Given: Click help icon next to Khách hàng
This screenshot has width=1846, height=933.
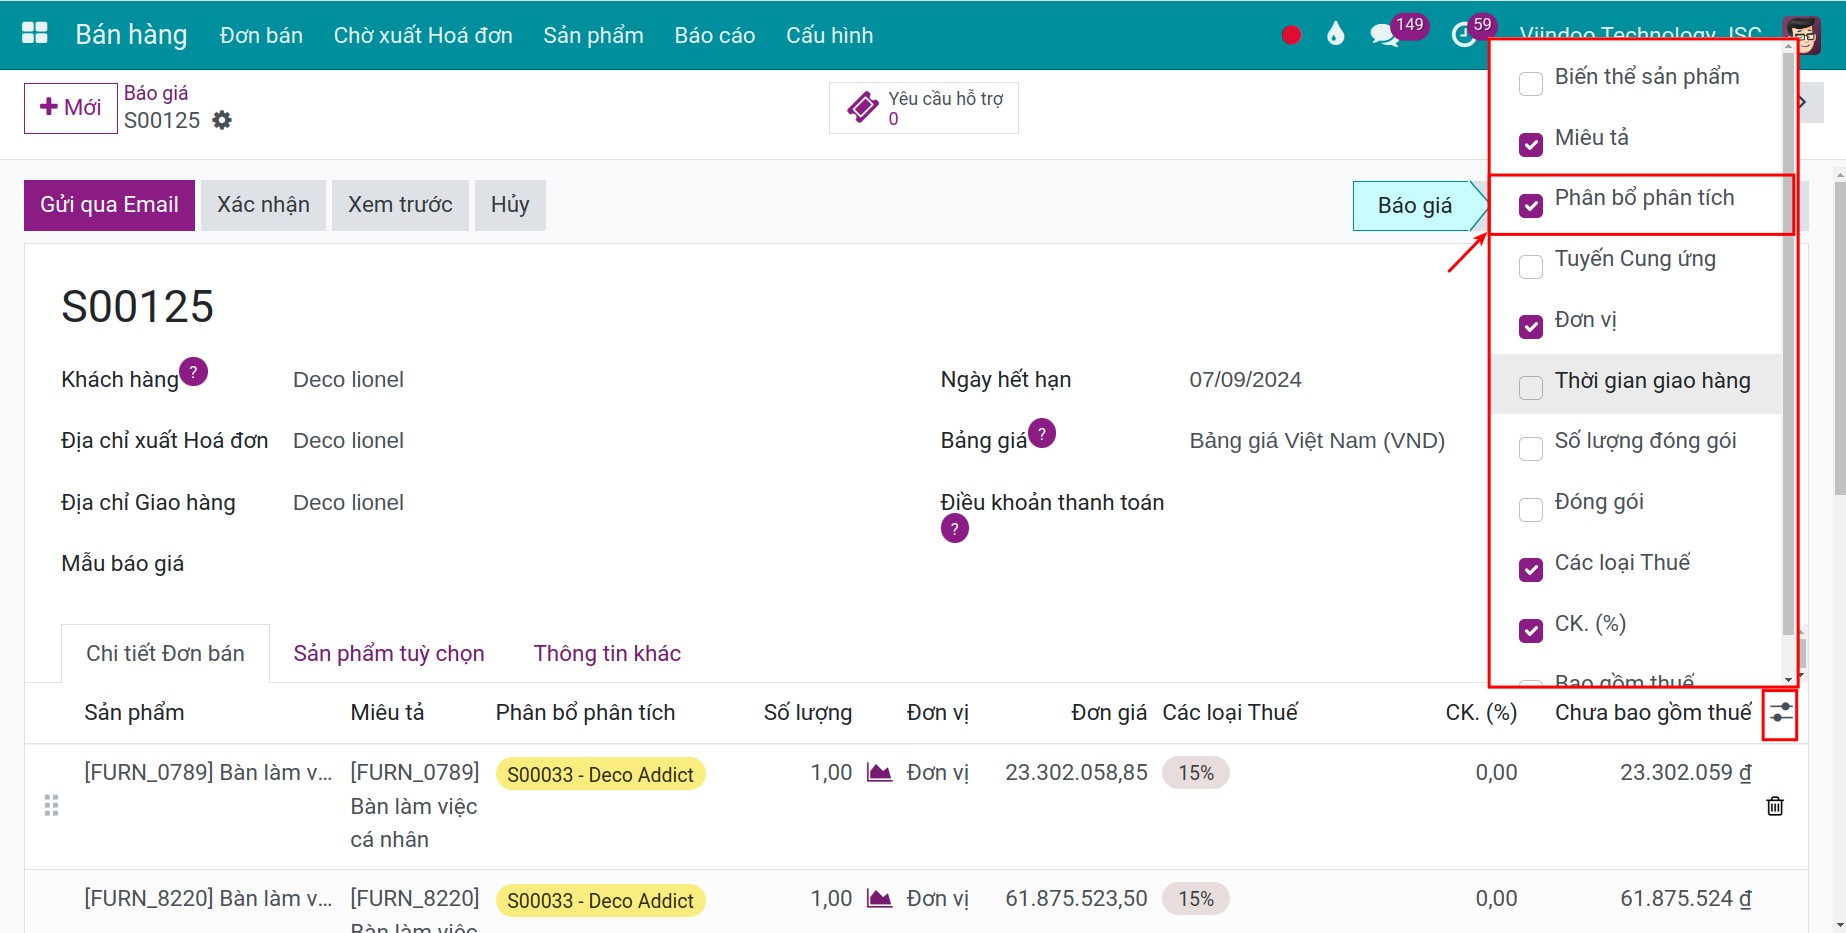Looking at the screenshot, I should [x=194, y=371].
